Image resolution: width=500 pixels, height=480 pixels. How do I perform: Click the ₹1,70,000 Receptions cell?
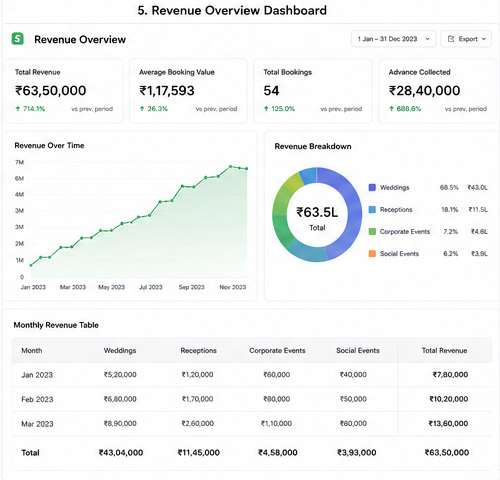click(197, 399)
